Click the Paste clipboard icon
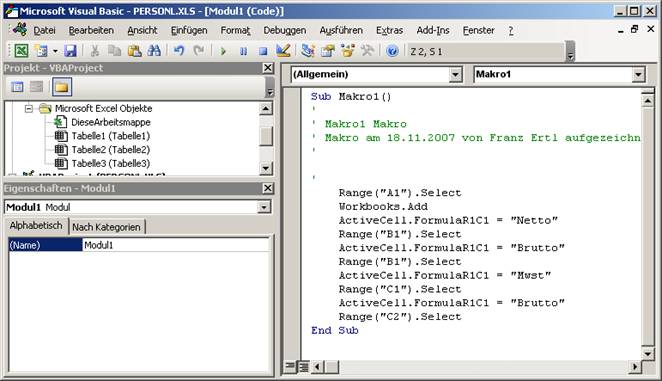662x381 pixels. (134, 51)
